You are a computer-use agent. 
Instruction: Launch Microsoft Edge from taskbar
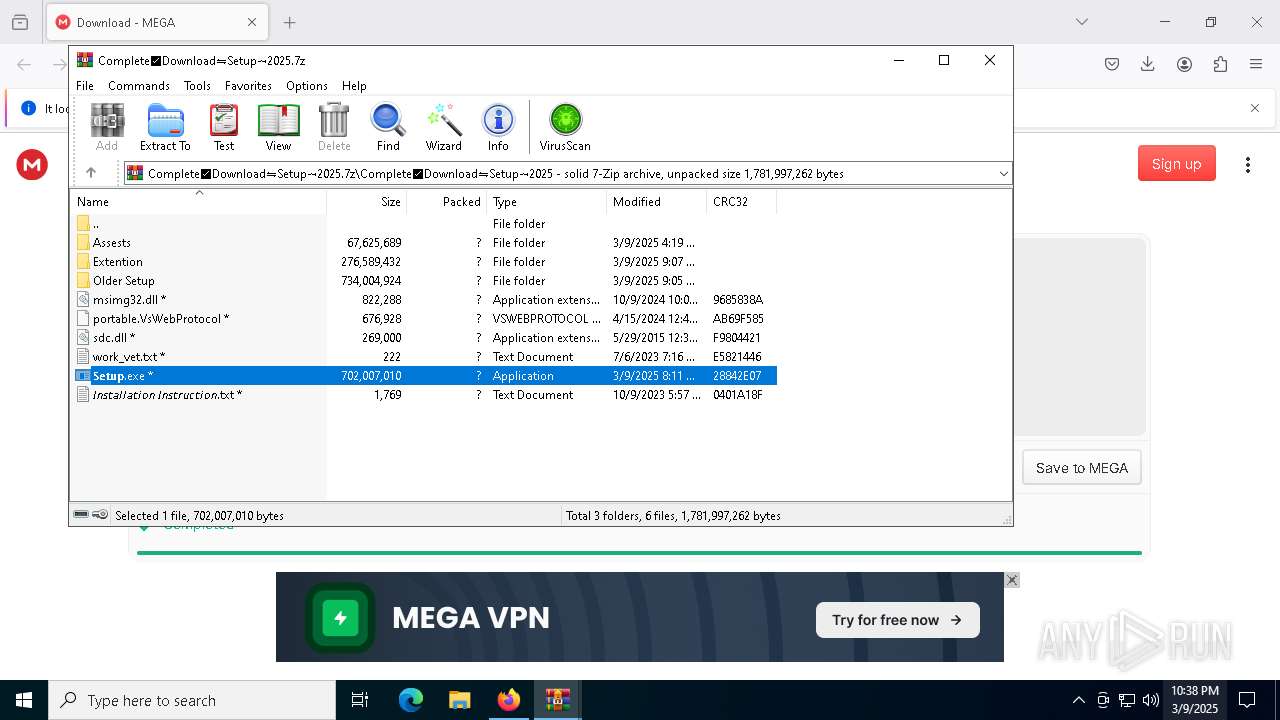411,700
